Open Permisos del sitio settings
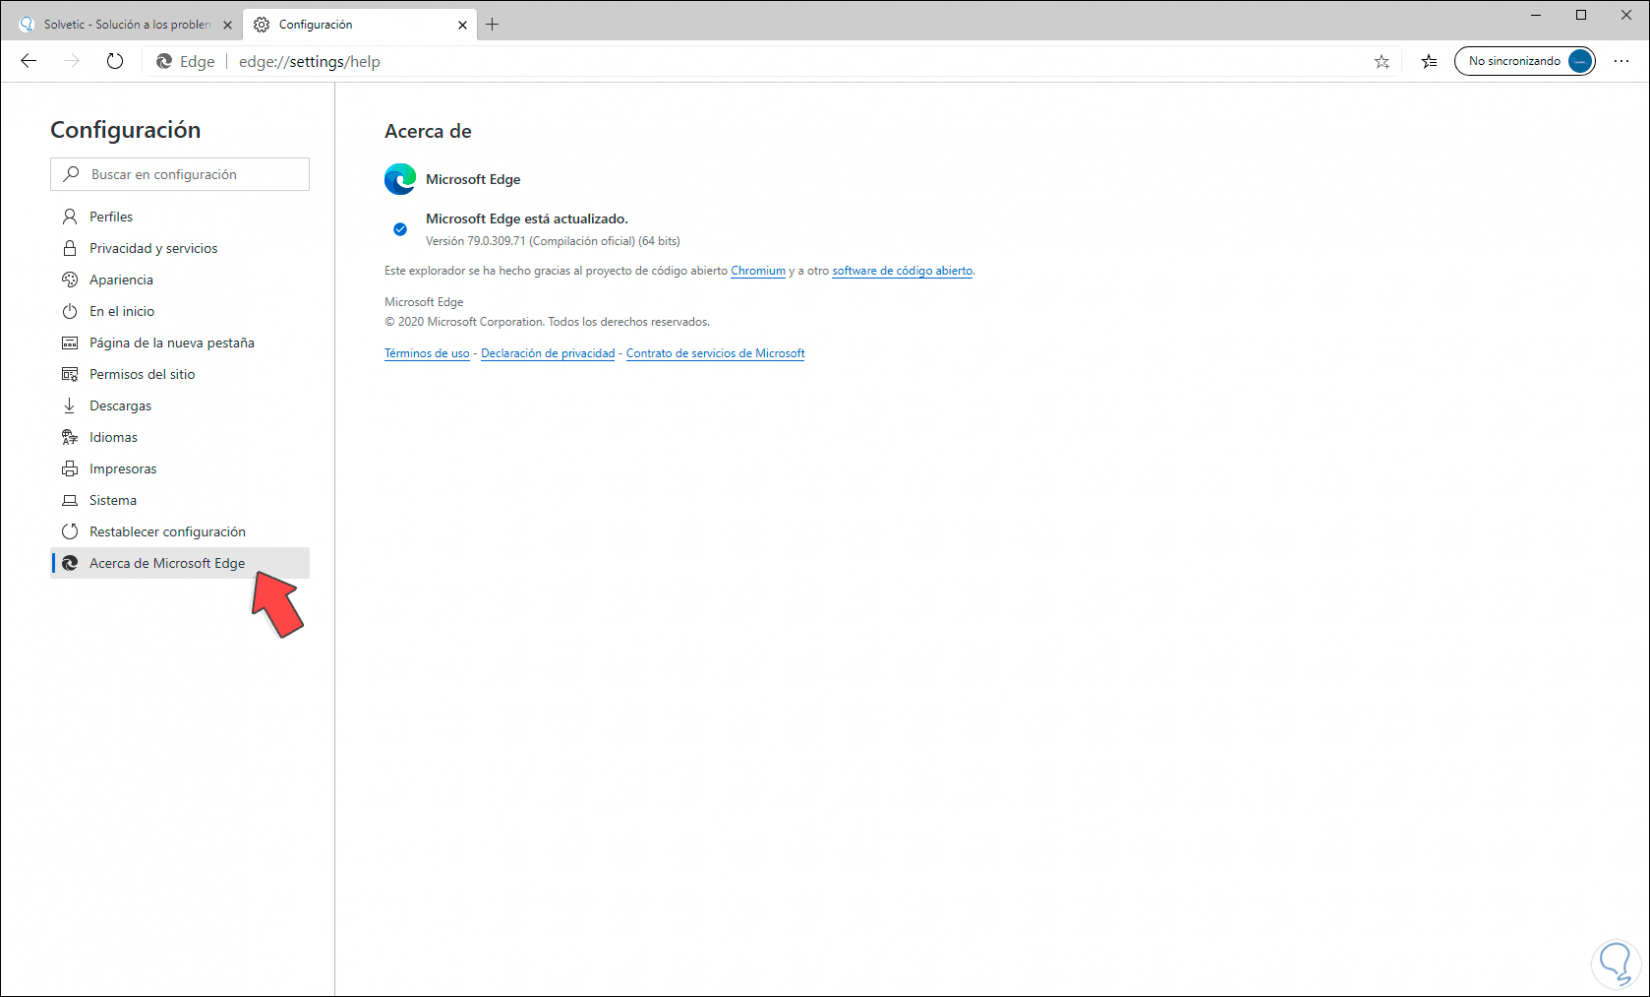 click(180, 374)
